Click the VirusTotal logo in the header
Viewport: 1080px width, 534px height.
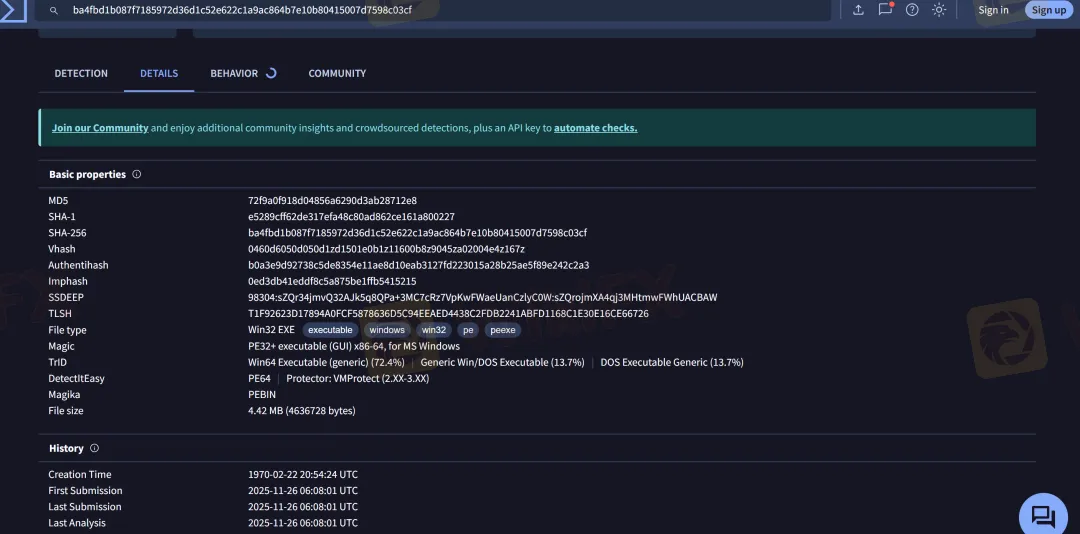coord(13,10)
